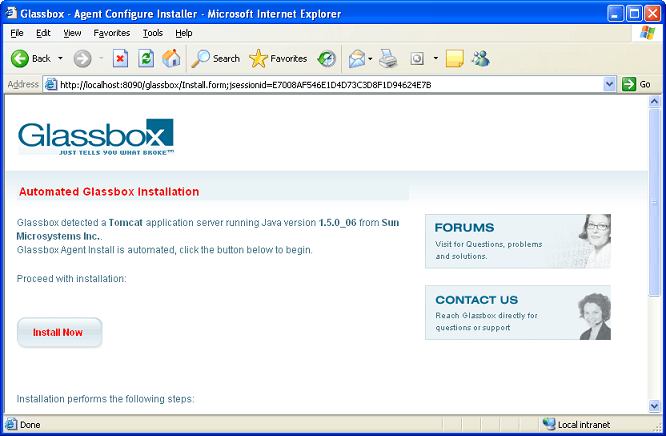This screenshot has width=666, height=436.
Task: Click the Edit page toolbar icon
Action: point(417,59)
